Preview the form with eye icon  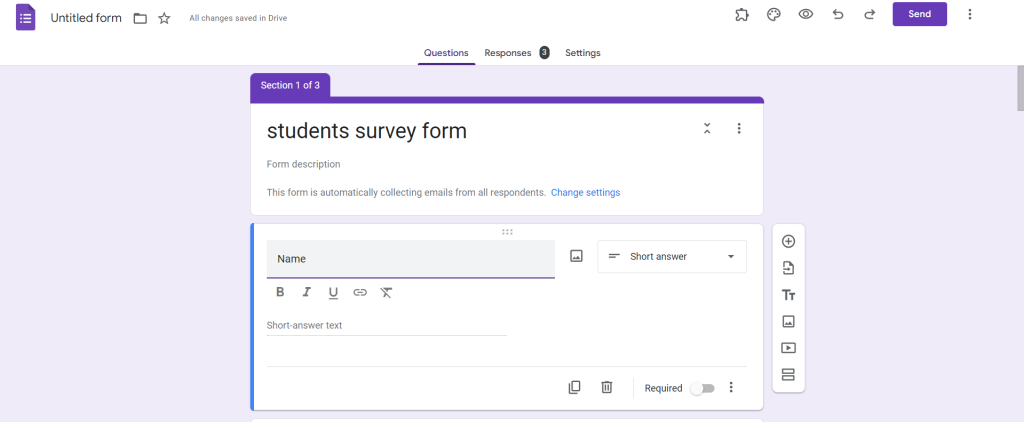click(x=806, y=14)
